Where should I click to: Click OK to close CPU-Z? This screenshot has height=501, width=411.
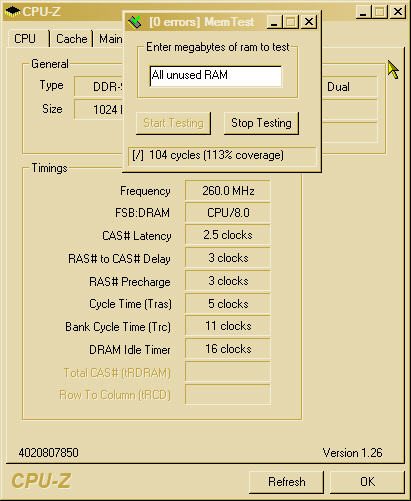coord(367,482)
